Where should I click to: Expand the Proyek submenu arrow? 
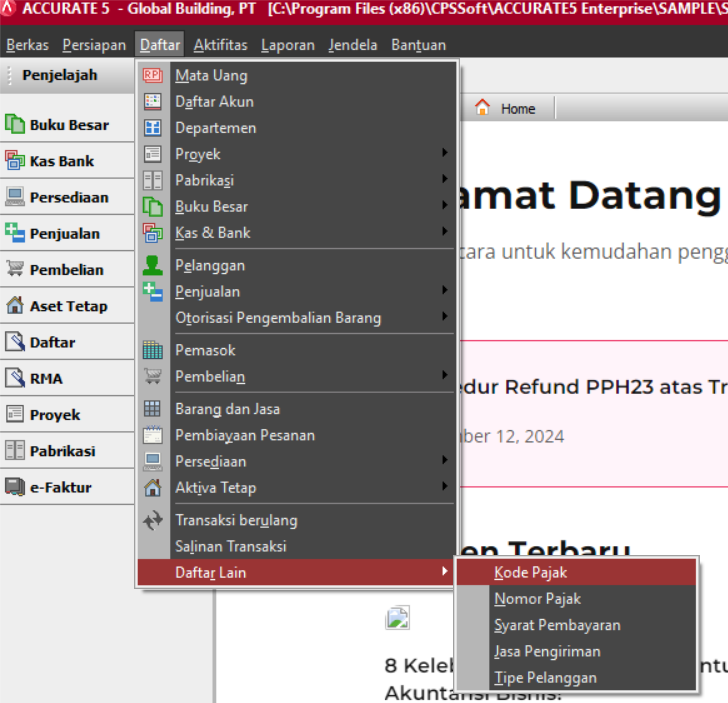444,154
